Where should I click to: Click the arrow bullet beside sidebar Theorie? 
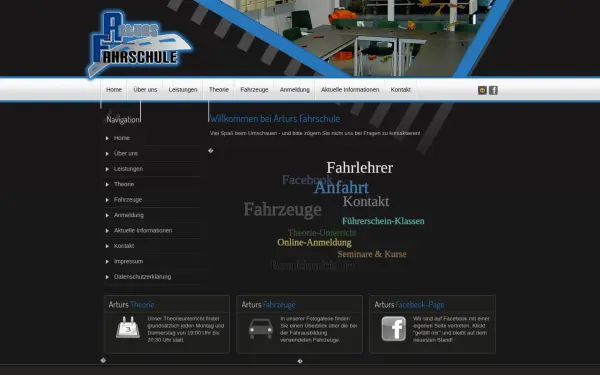tap(107, 184)
